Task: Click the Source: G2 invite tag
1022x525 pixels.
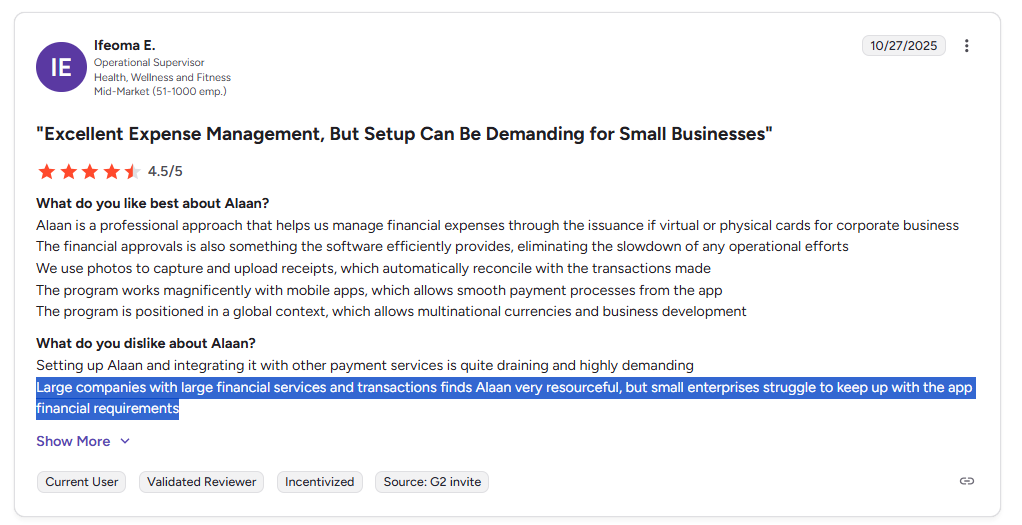Action: (432, 482)
